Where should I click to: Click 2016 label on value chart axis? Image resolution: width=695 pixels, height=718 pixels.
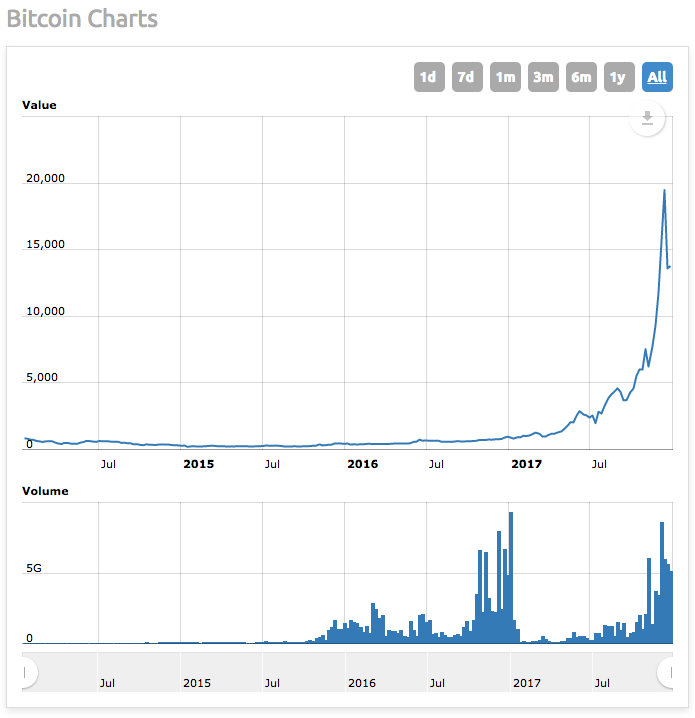tap(363, 464)
